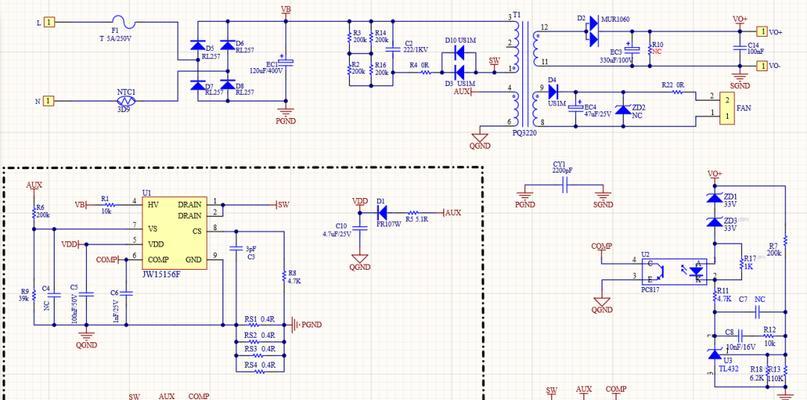Select the EC4 47uF/25V capacitor symbol
The width and height of the screenshot is (807, 400).
577,108
